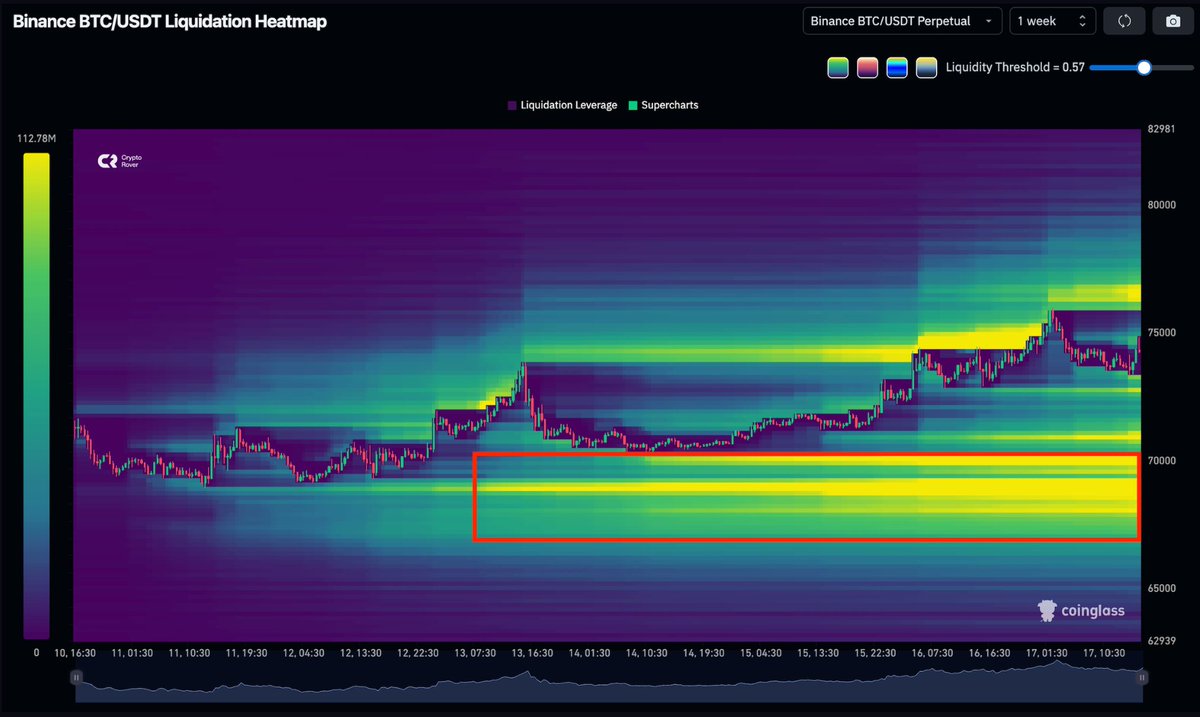Click the 70000 price axis label
The height and width of the screenshot is (717, 1200).
(x=1163, y=461)
